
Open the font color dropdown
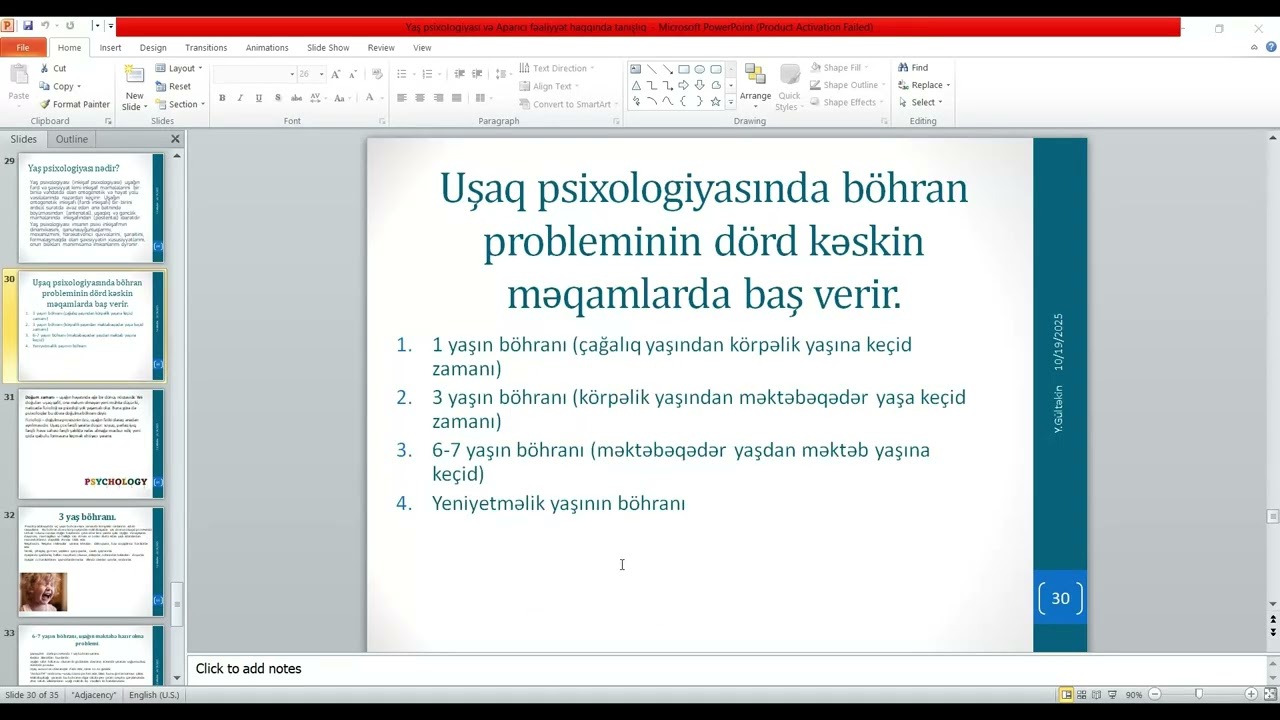[383, 98]
